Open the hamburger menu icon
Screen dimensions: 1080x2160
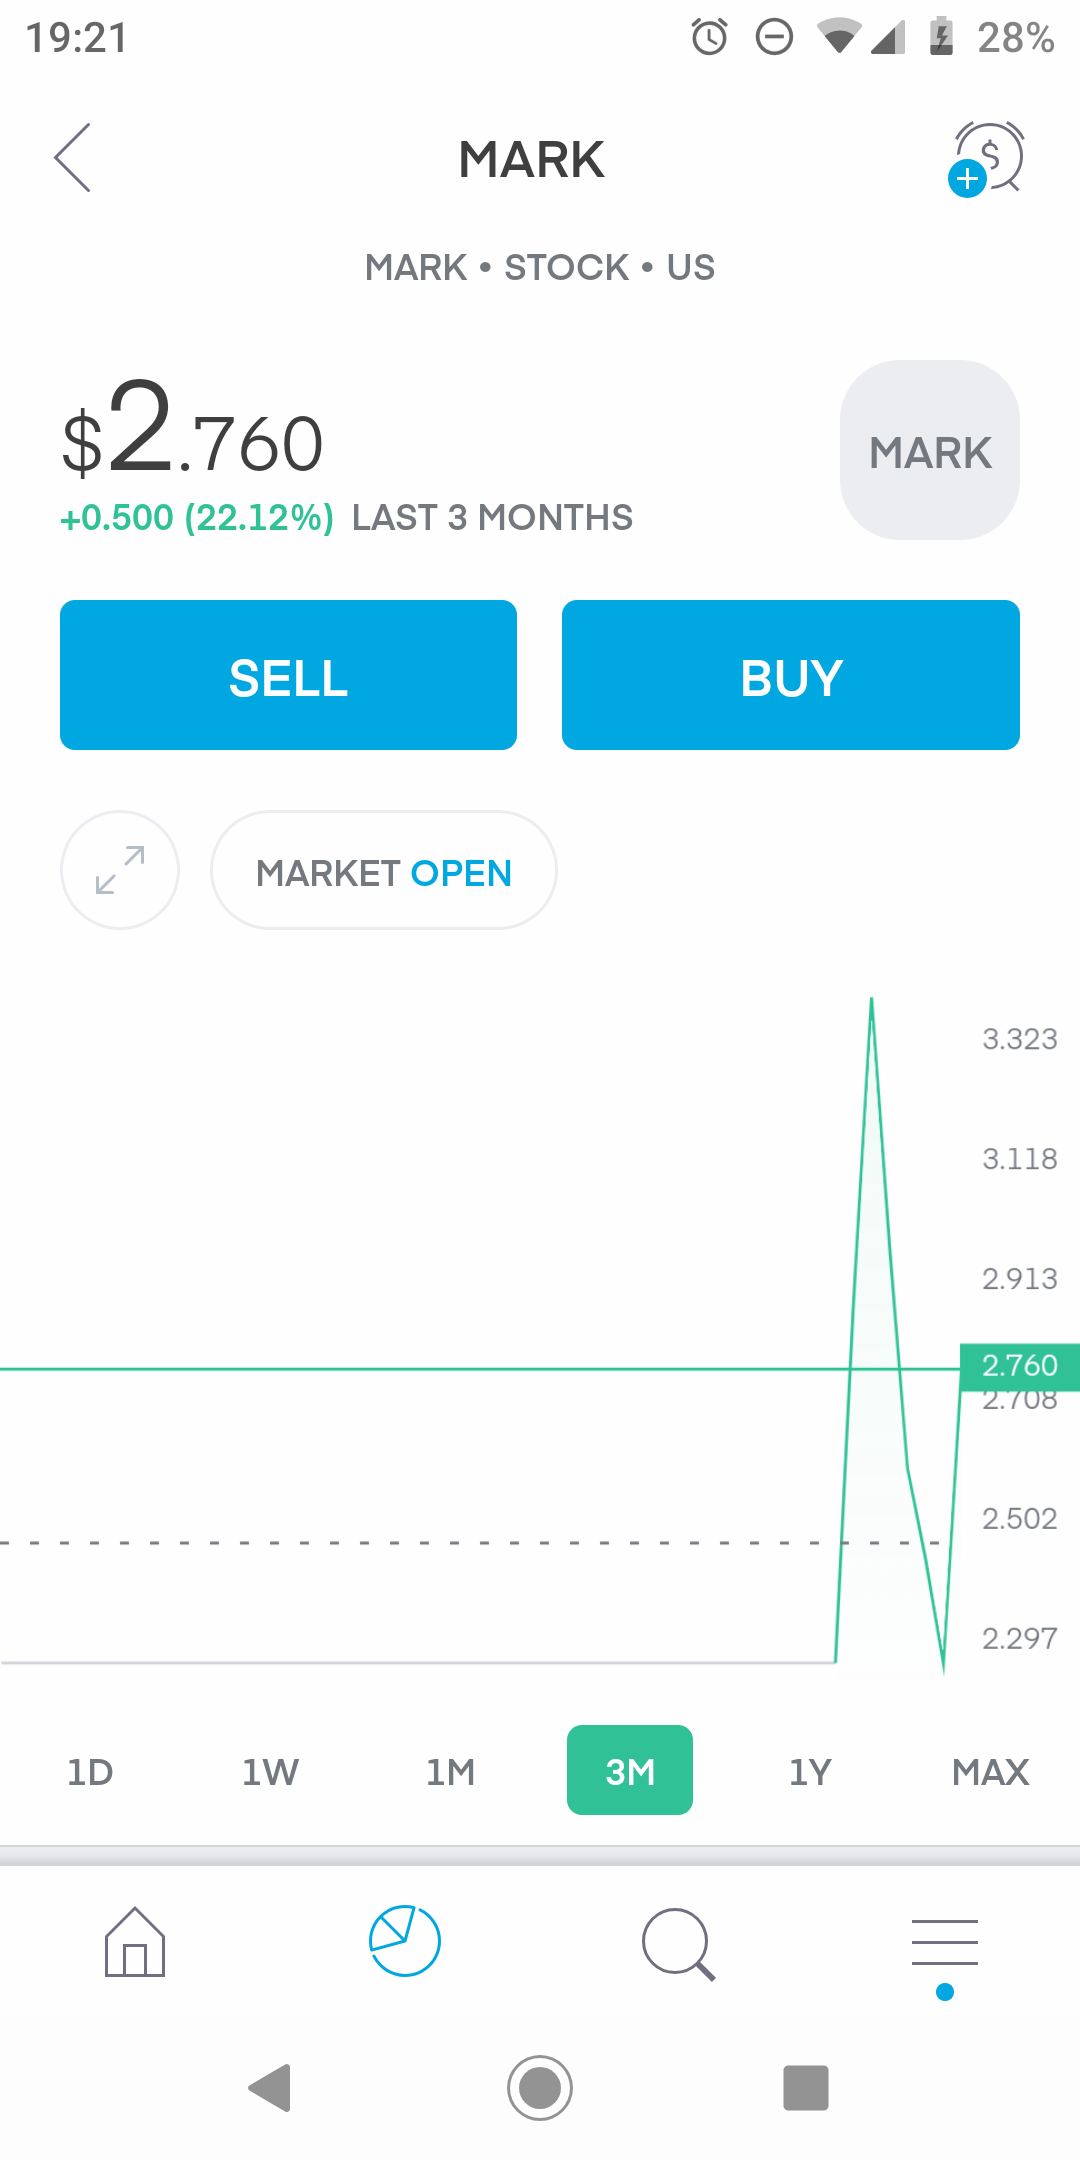tap(944, 1943)
